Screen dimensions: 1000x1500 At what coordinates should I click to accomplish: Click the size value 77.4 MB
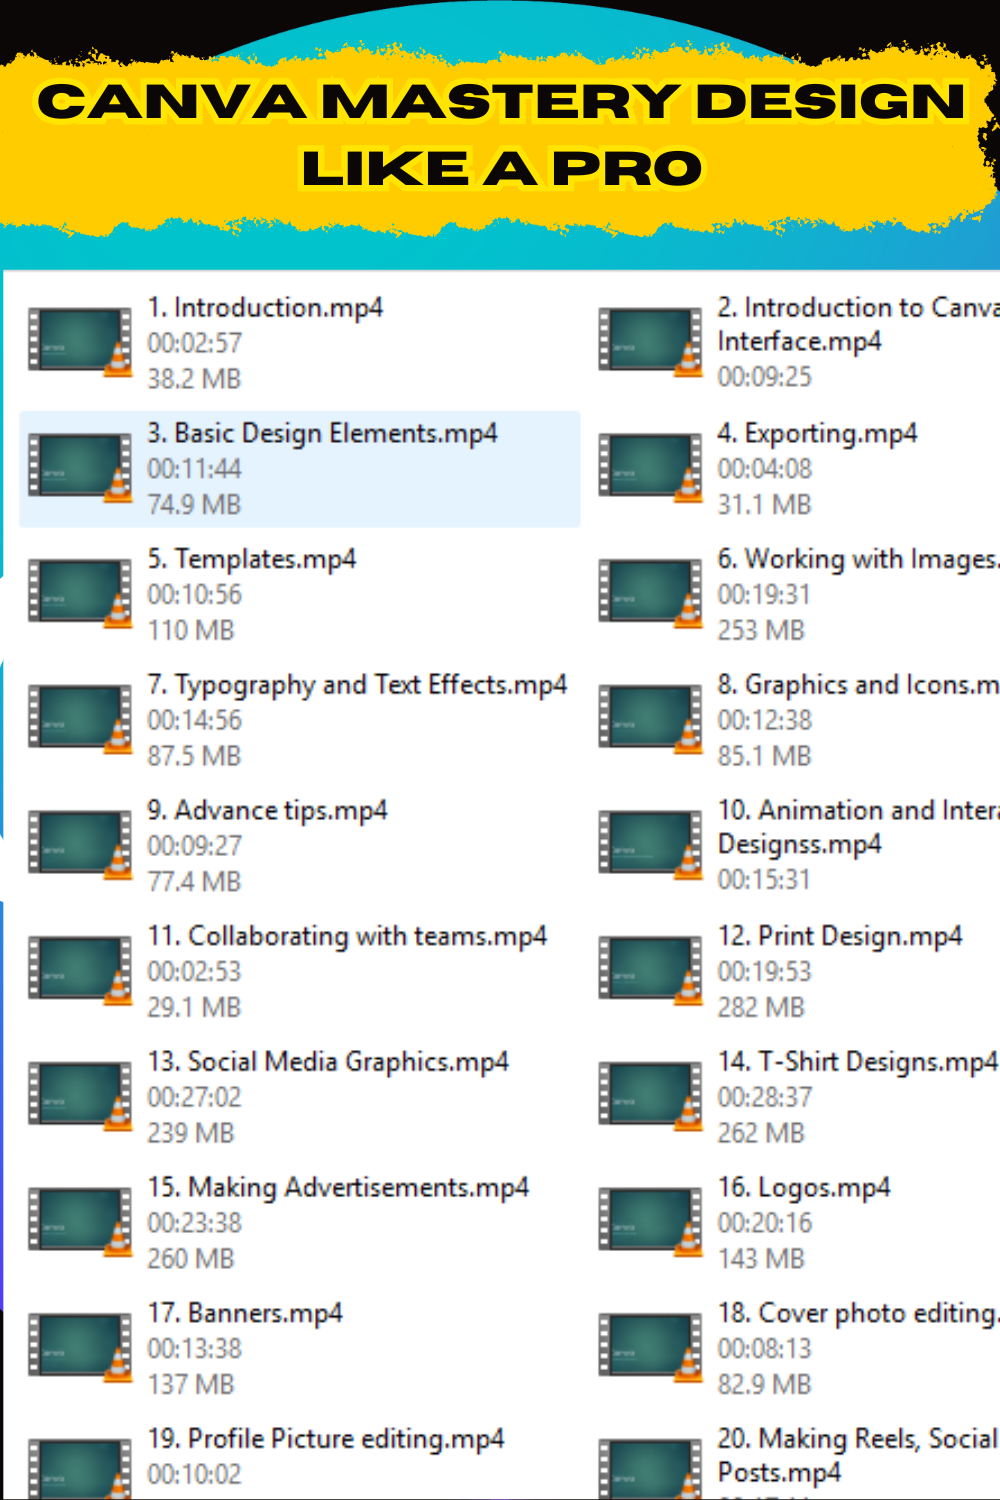(x=195, y=883)
